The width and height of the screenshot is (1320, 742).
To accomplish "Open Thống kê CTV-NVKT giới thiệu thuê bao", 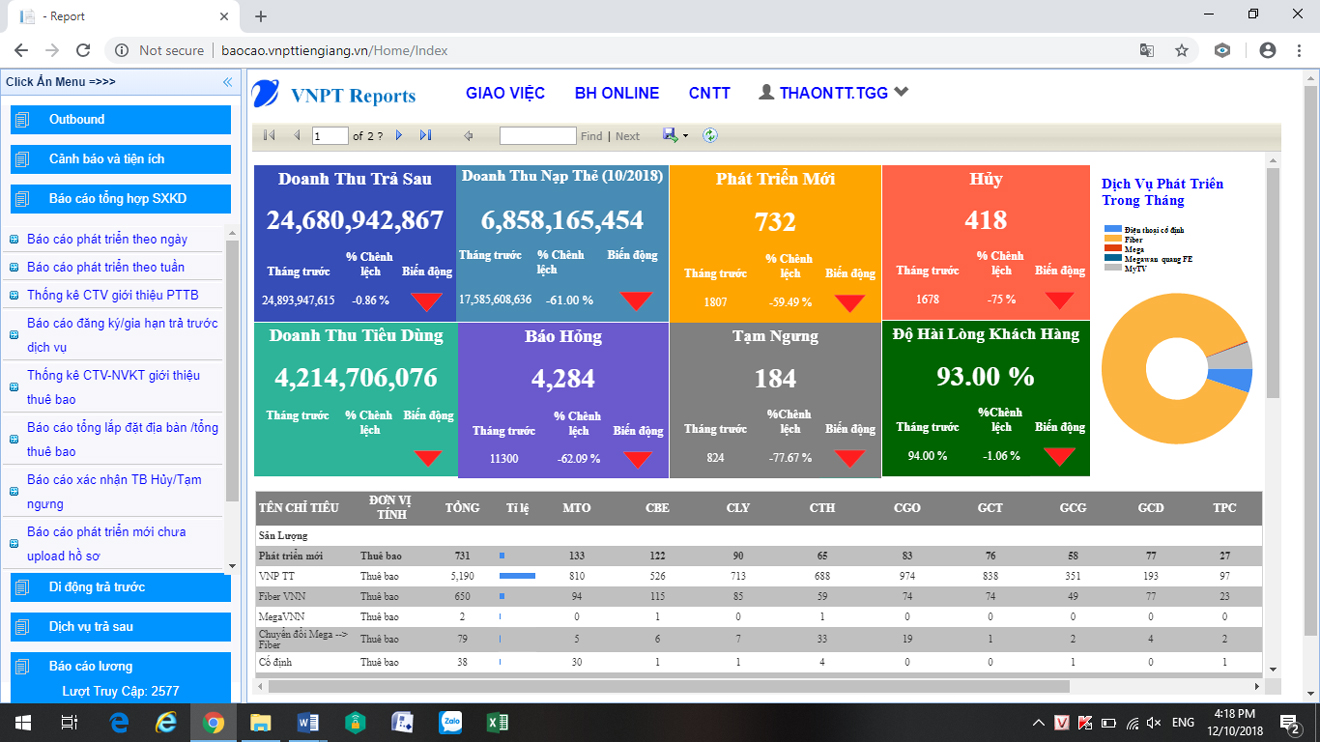I will [x=113, y=387].
